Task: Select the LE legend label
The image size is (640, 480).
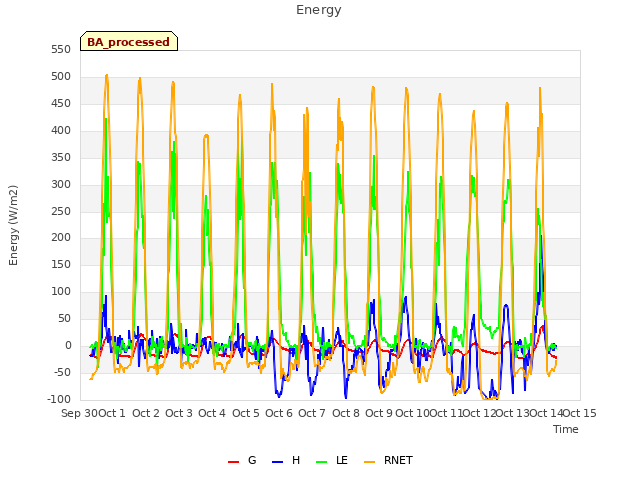Action: click(x=342, y=460)
